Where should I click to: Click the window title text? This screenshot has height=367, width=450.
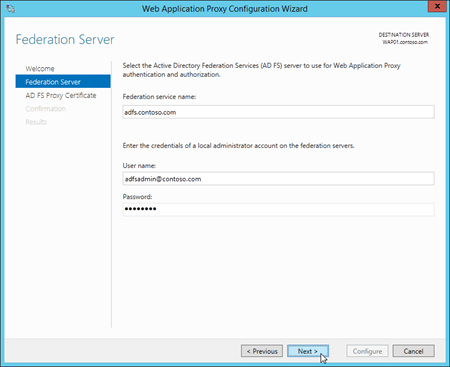[x=225, y=9]
